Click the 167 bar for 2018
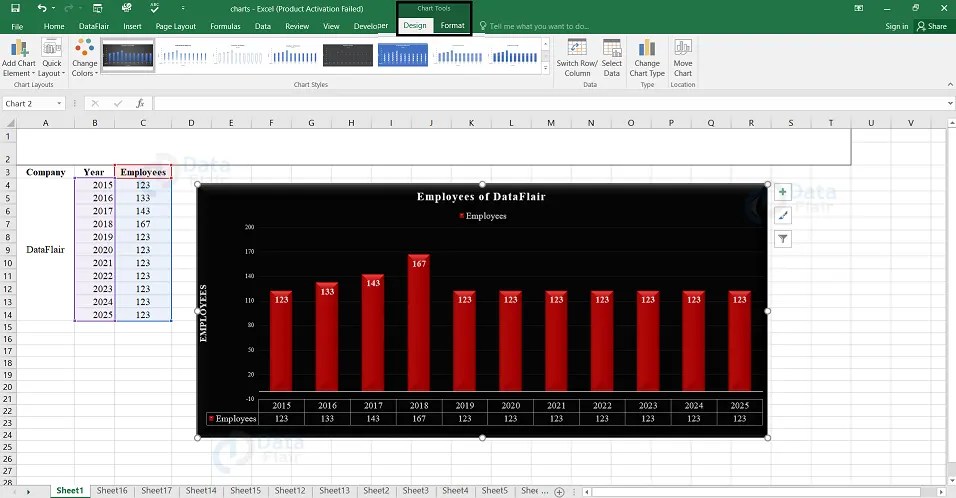 click(419, 323)
